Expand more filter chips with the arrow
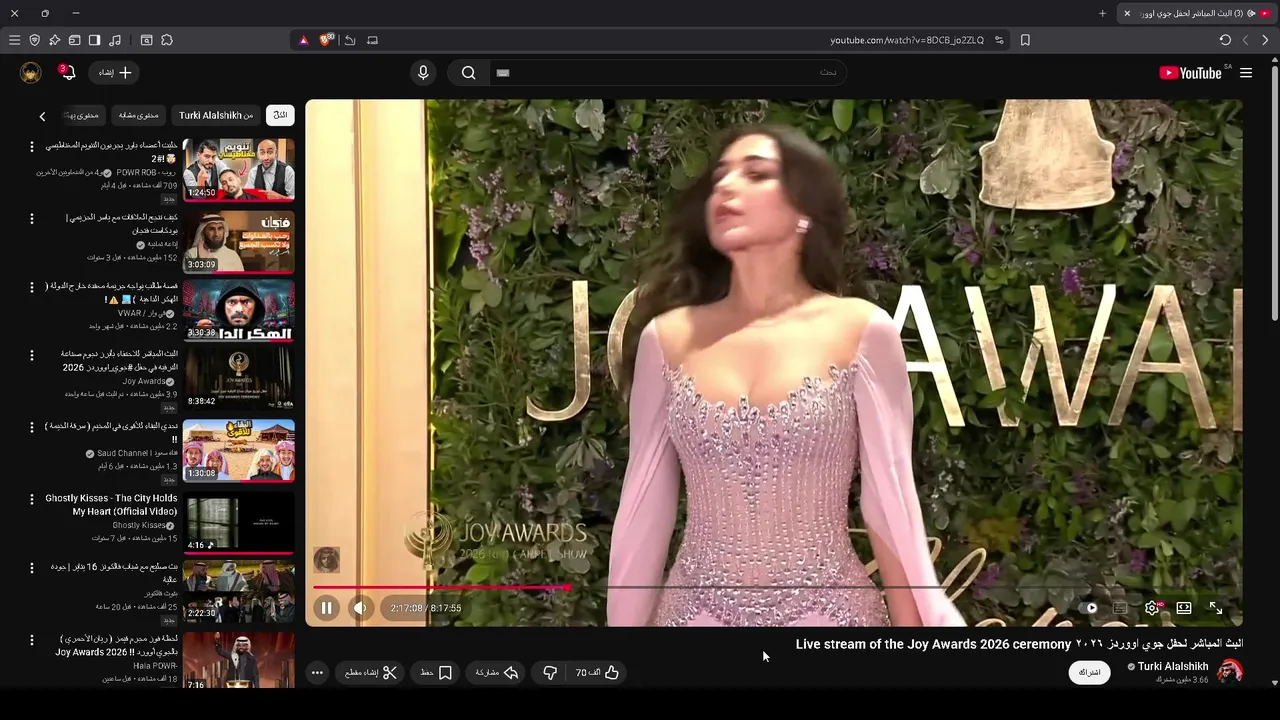1280x720 pixels. click(x=42, y=117)
